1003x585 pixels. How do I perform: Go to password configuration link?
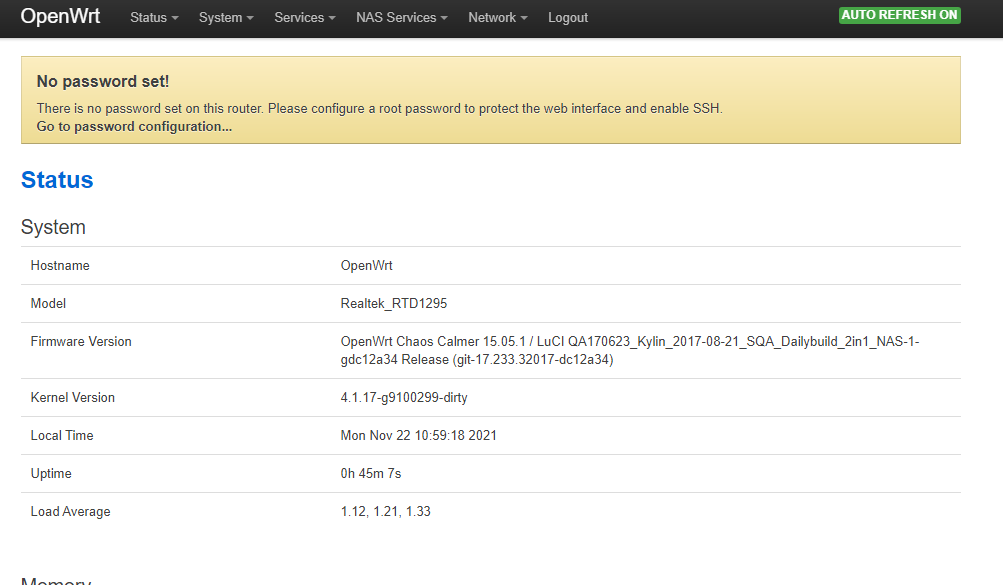point(134,127)
